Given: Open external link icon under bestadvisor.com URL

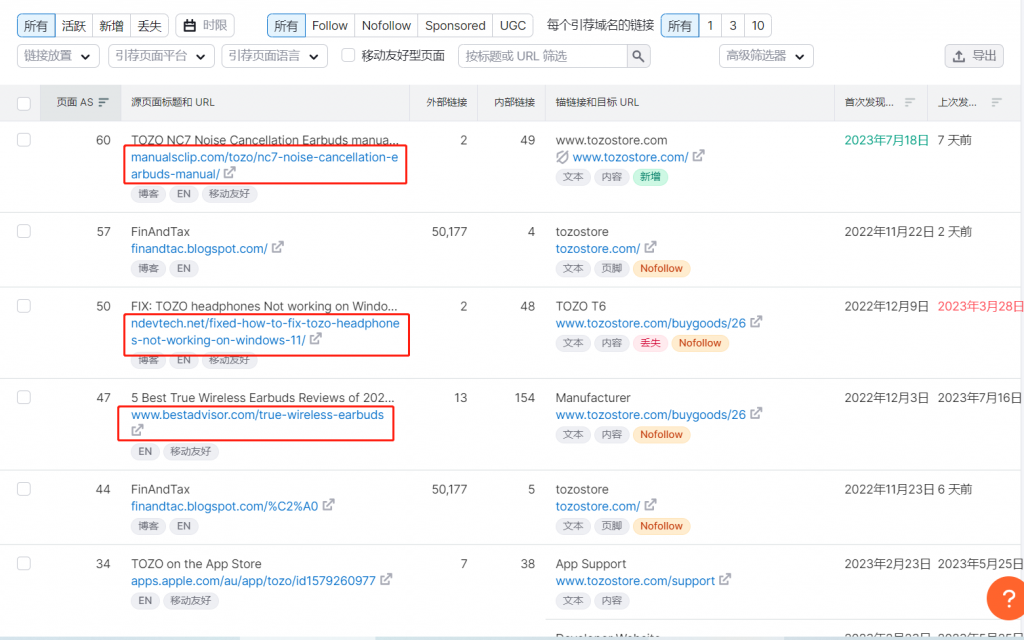Looking at the screenshot, I should 137,430.
